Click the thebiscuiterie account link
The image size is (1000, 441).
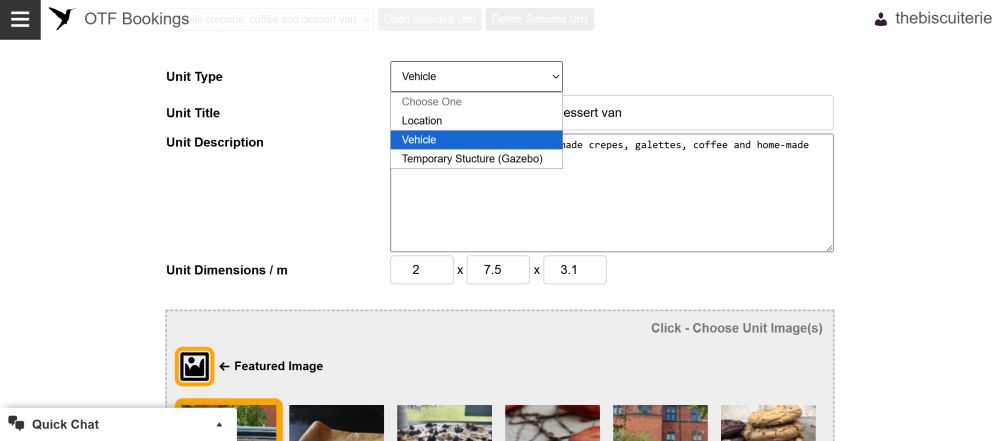click(943, 19)
